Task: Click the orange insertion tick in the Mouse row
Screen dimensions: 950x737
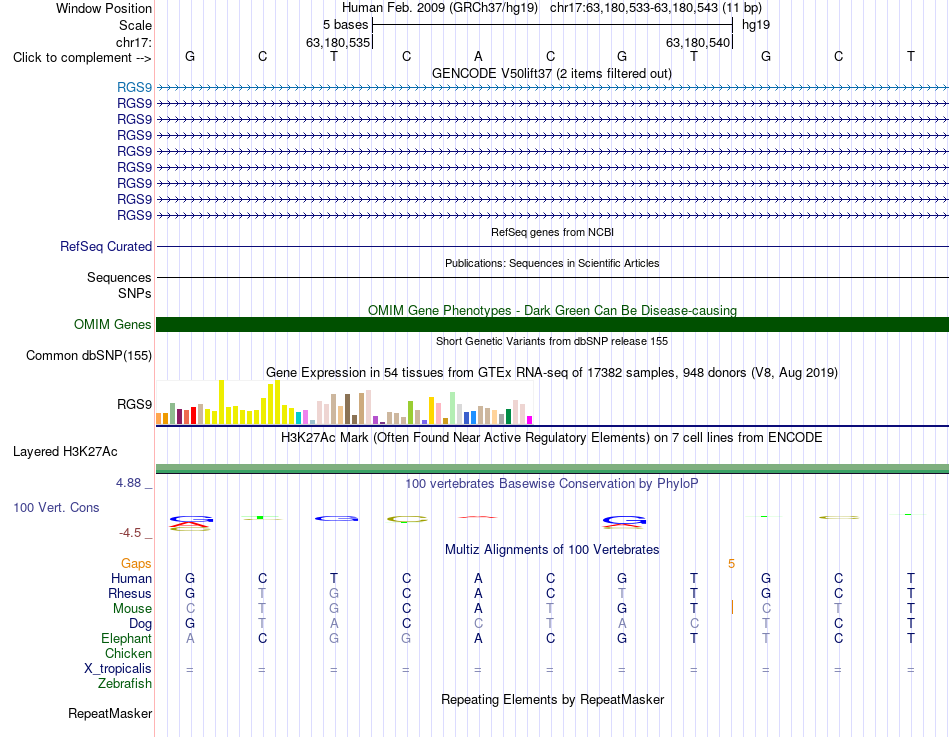Action: [x=732, y=607]
